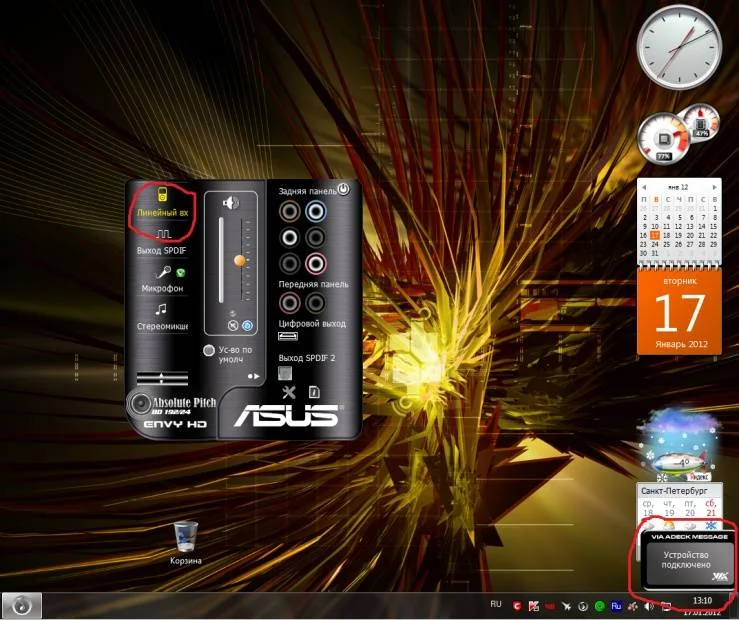Click the orange date tile showing 17

click(x=679, y=311)
